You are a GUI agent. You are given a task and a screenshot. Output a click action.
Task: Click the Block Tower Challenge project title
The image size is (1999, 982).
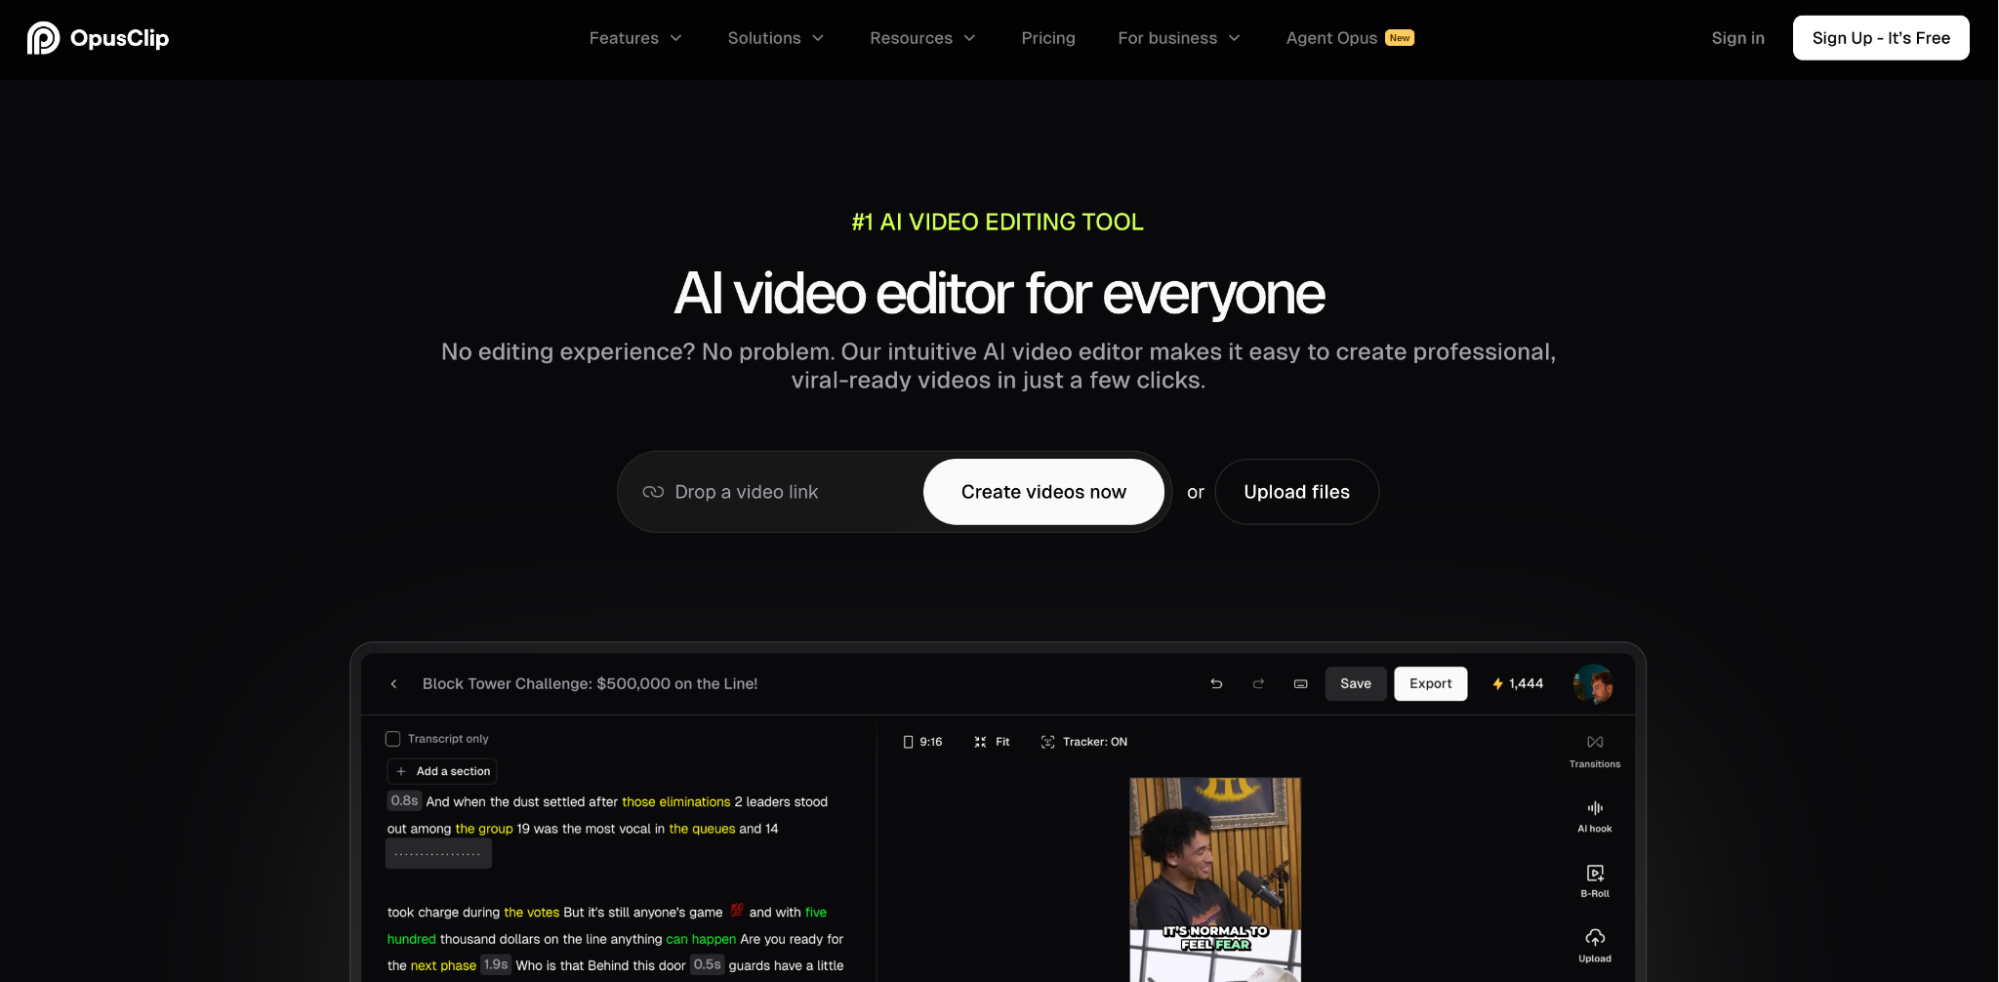tap(590, 684)
